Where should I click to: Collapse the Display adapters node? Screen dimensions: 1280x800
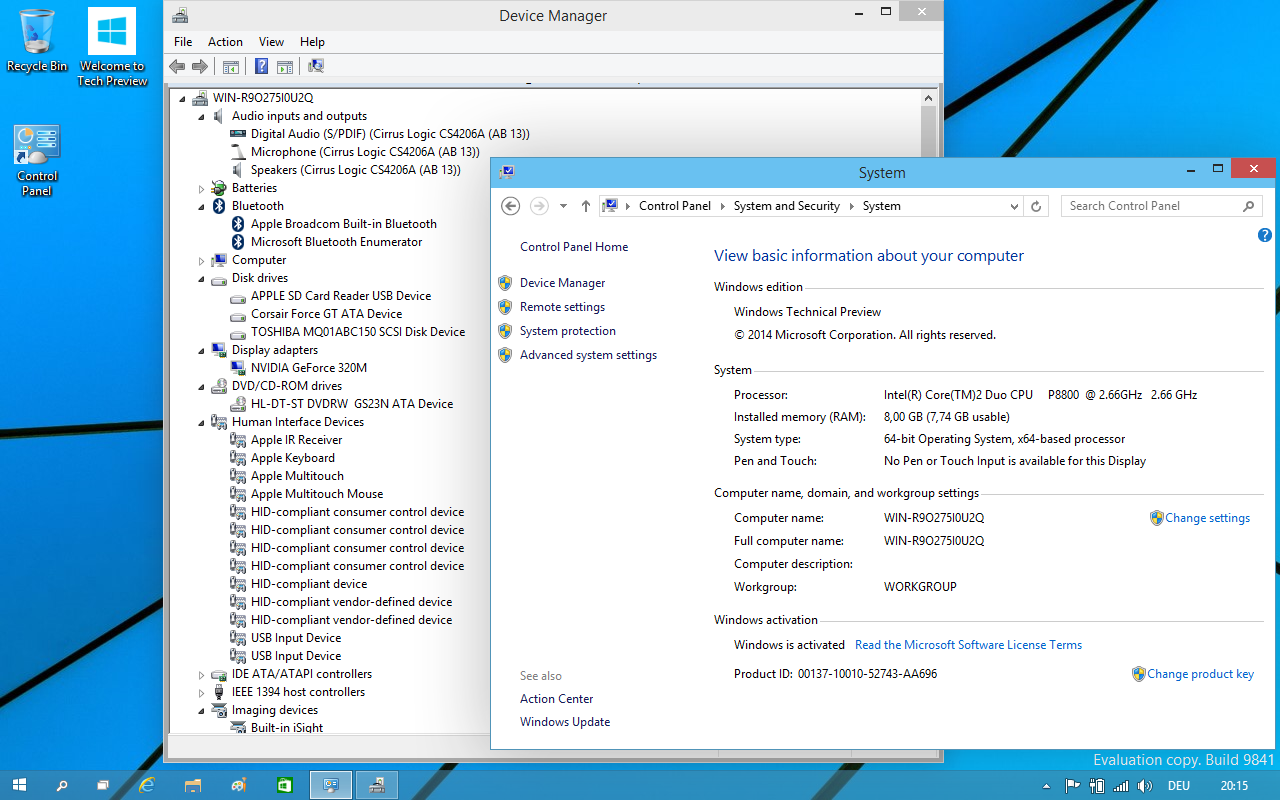(201, 350)
